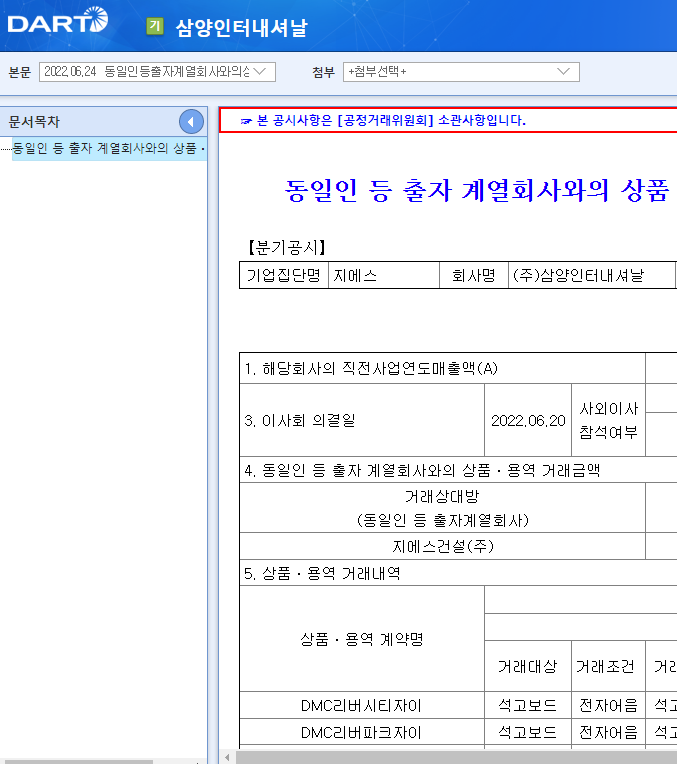Click the document pane horizontal scrollbar track
Image resolution: width=677 pixels, height=764 pixels.
pyautogui.click(x=456, y=757)
